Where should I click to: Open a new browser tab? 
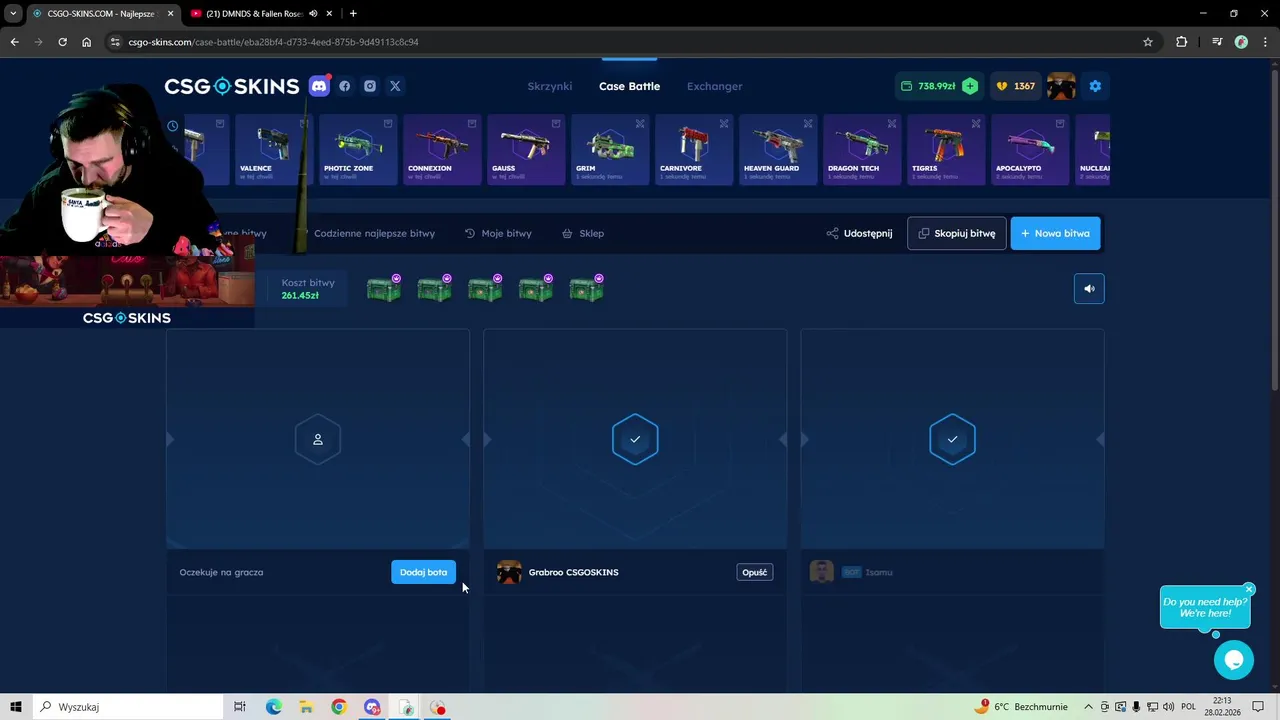tap(353, 13)
